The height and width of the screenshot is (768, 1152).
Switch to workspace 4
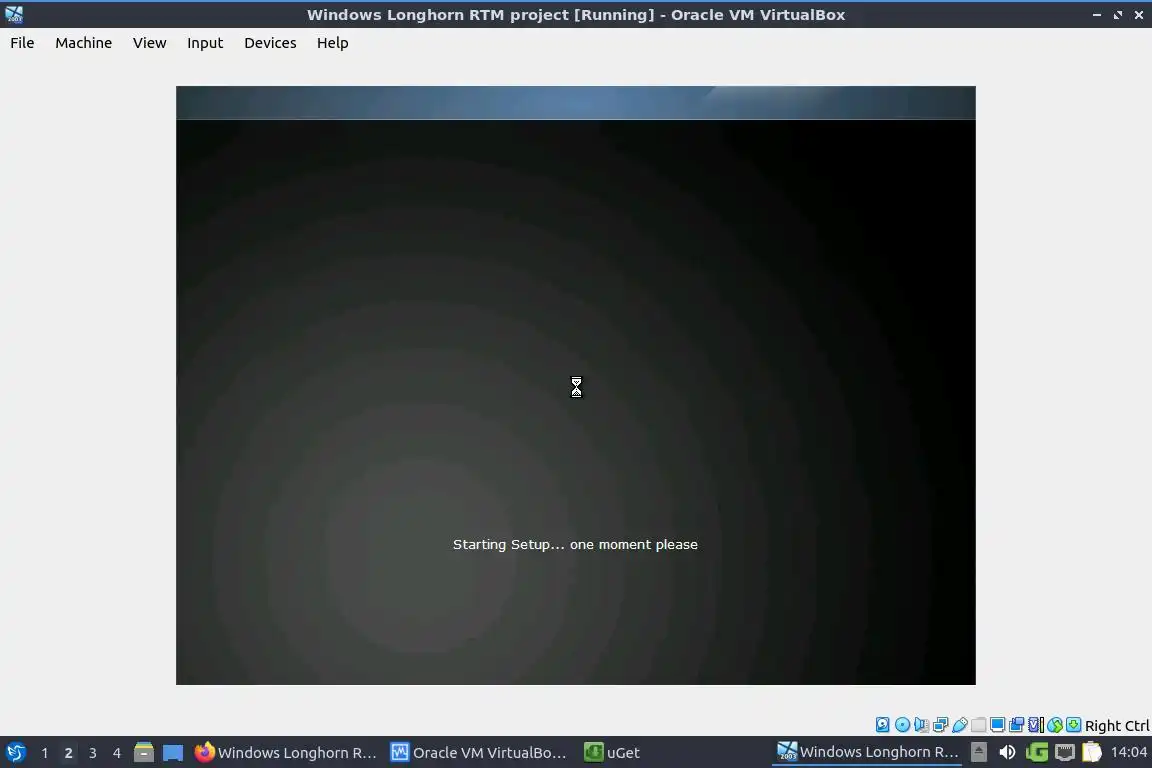(117, 753)
